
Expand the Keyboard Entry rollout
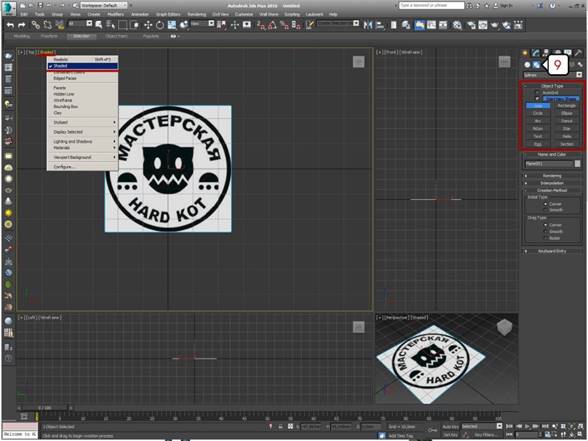(x=552, y=251)
